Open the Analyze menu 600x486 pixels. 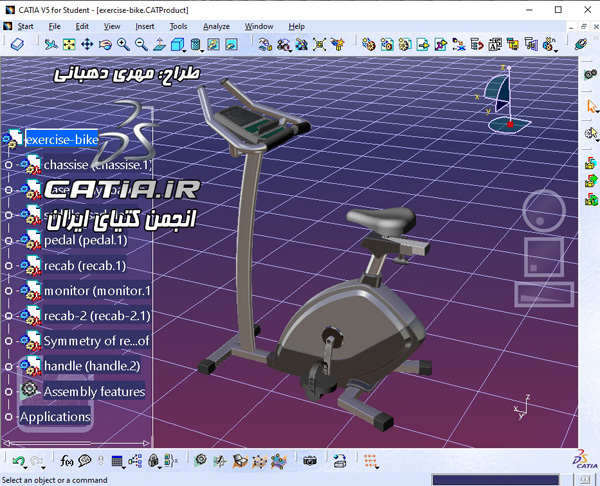(216, 26)
